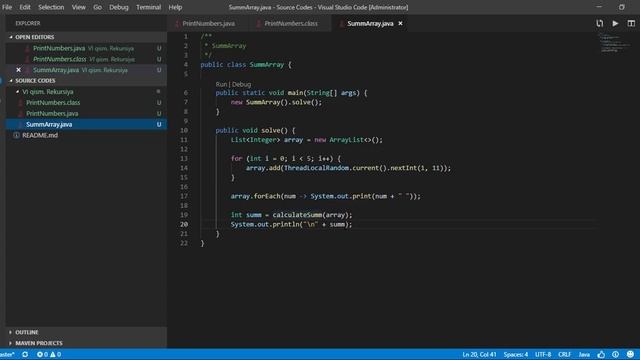
Task: Click the thumbs-up Java status icon
Action: 601,354
